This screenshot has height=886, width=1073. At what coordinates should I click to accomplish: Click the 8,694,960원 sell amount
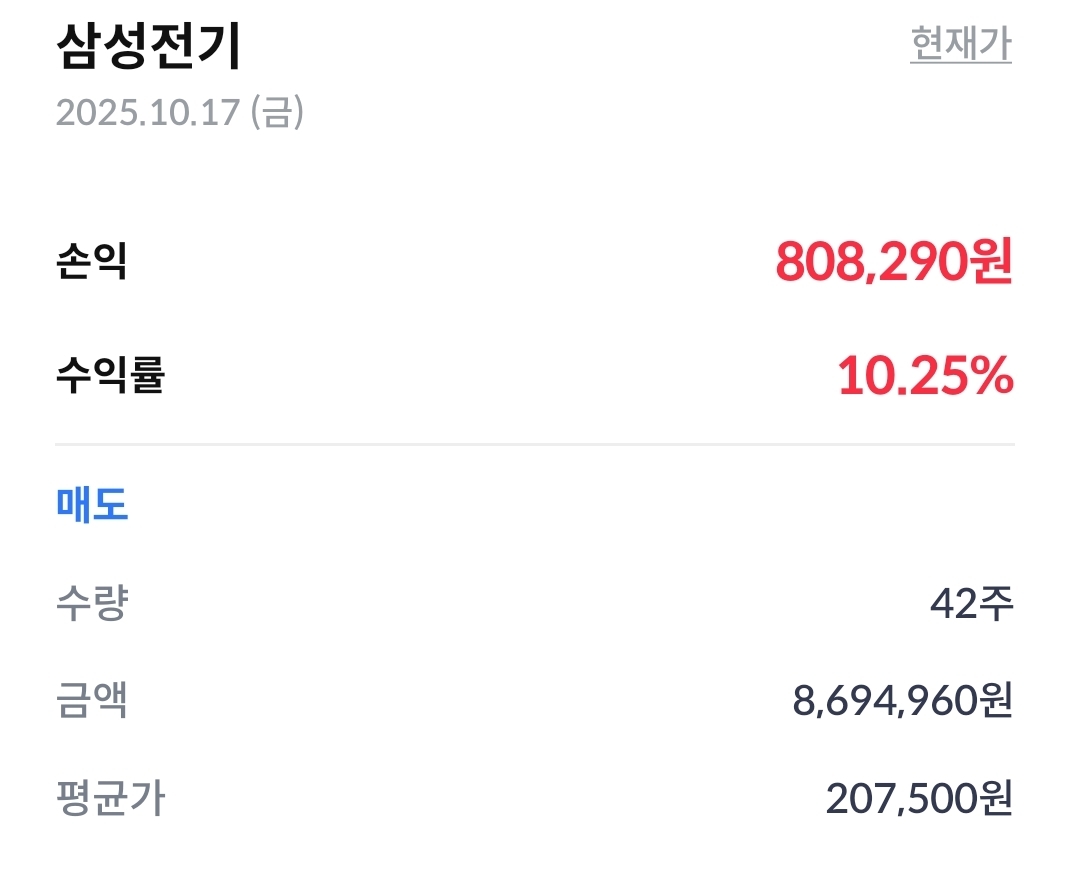pyautogui.click(x=903, y=701)
